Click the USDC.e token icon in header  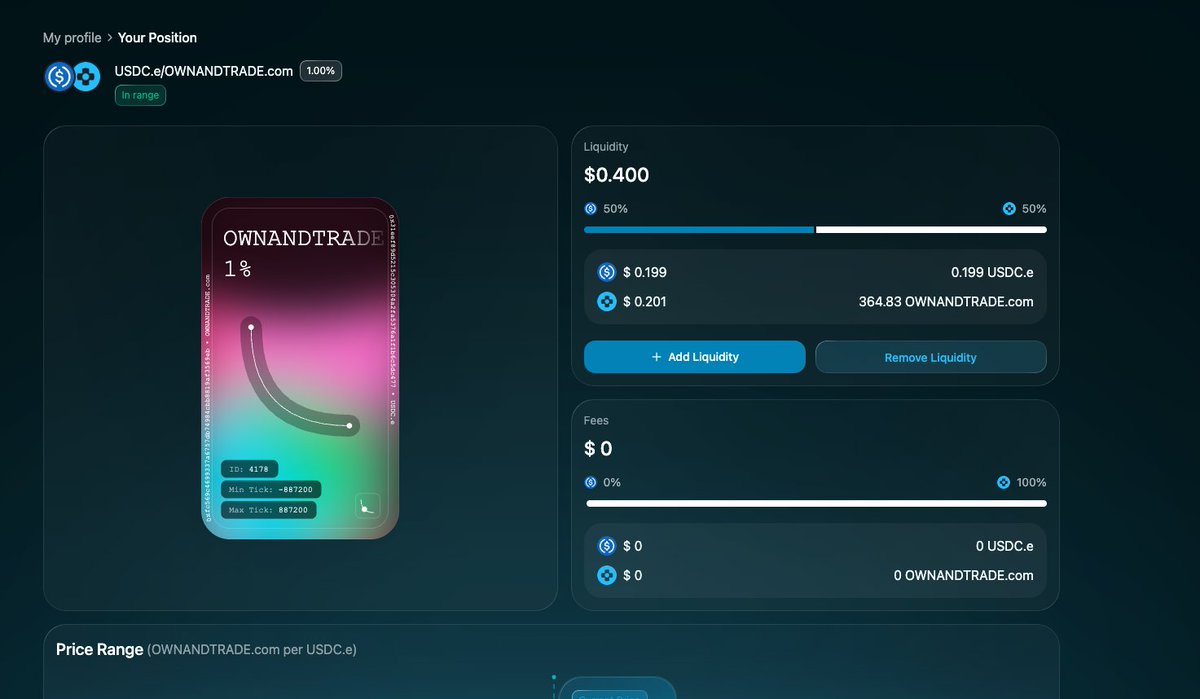[x=59, y=77]
